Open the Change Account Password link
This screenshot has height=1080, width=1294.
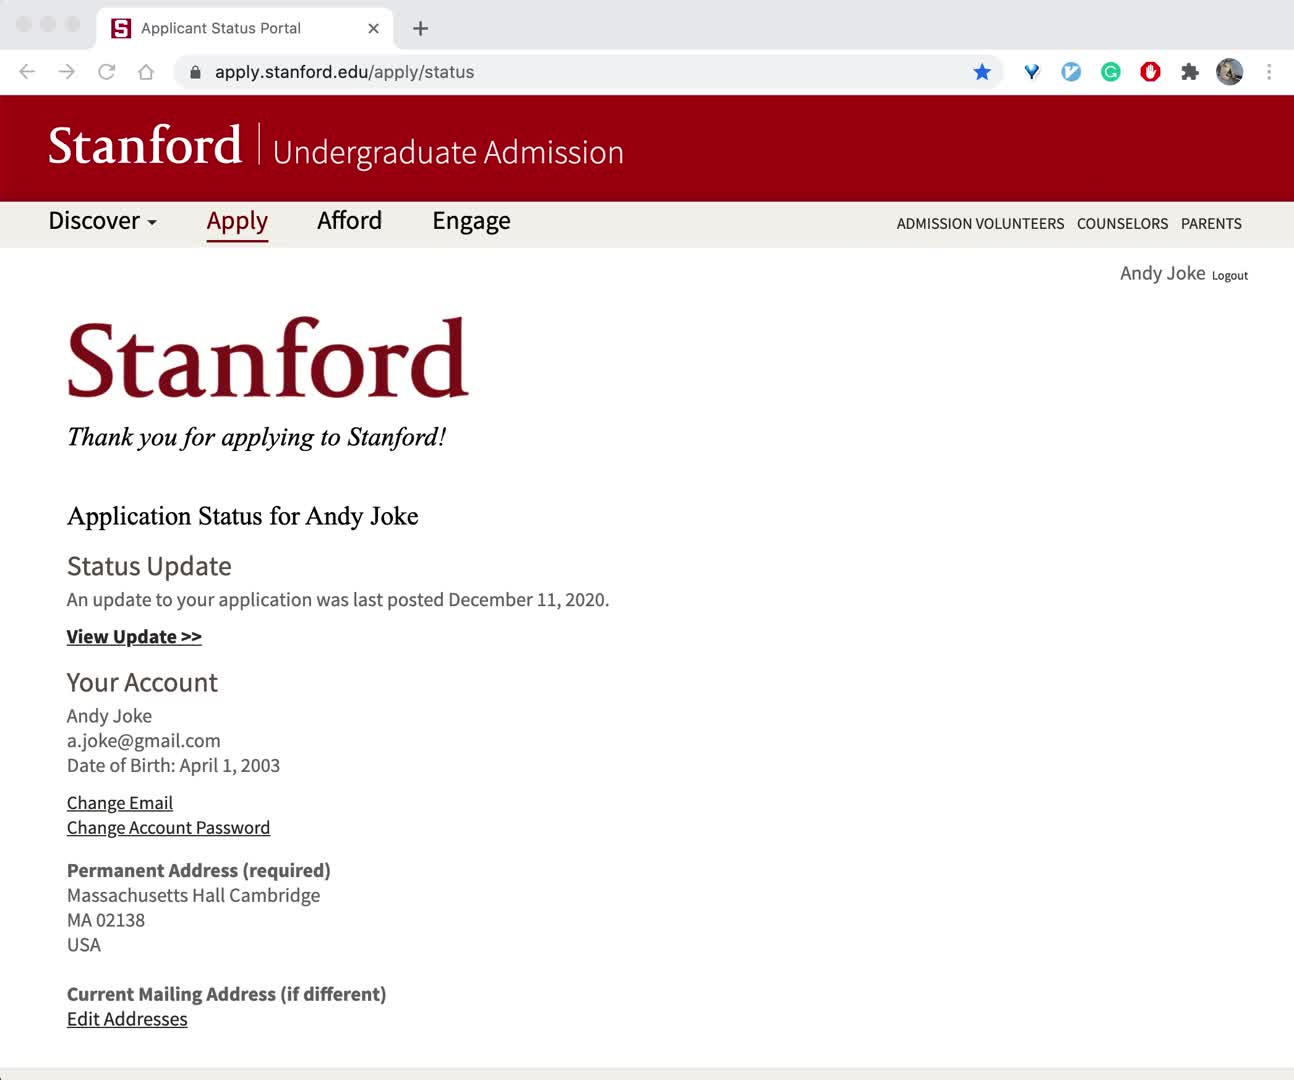point(168,828)
